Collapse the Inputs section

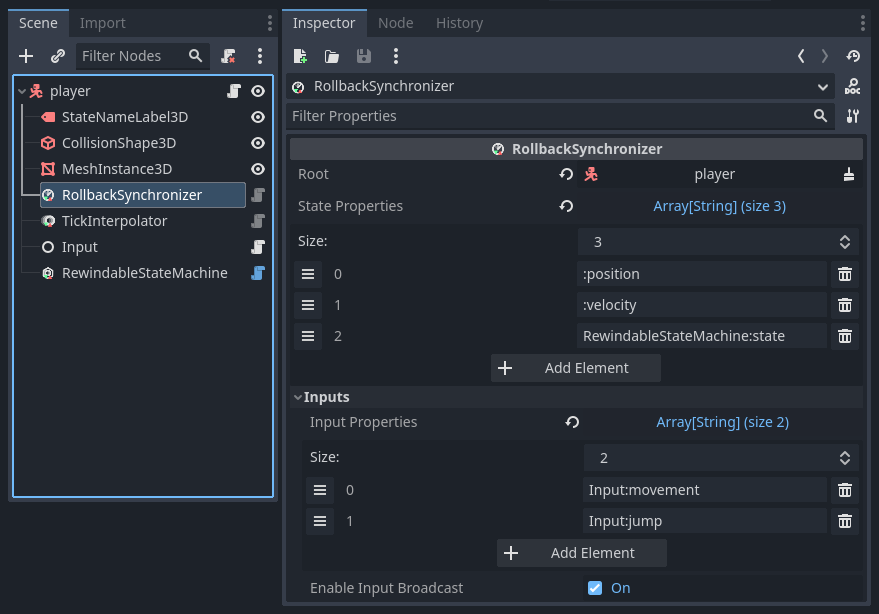(298, 397)
